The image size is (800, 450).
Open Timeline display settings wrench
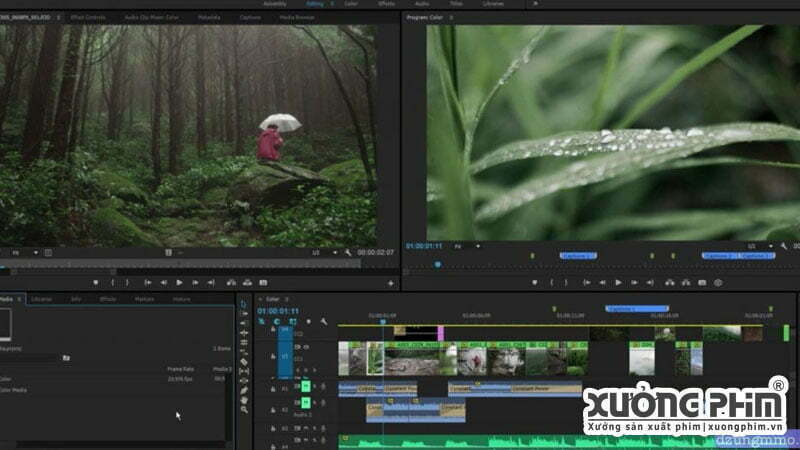pyautogui.click(x=323, y=321)
